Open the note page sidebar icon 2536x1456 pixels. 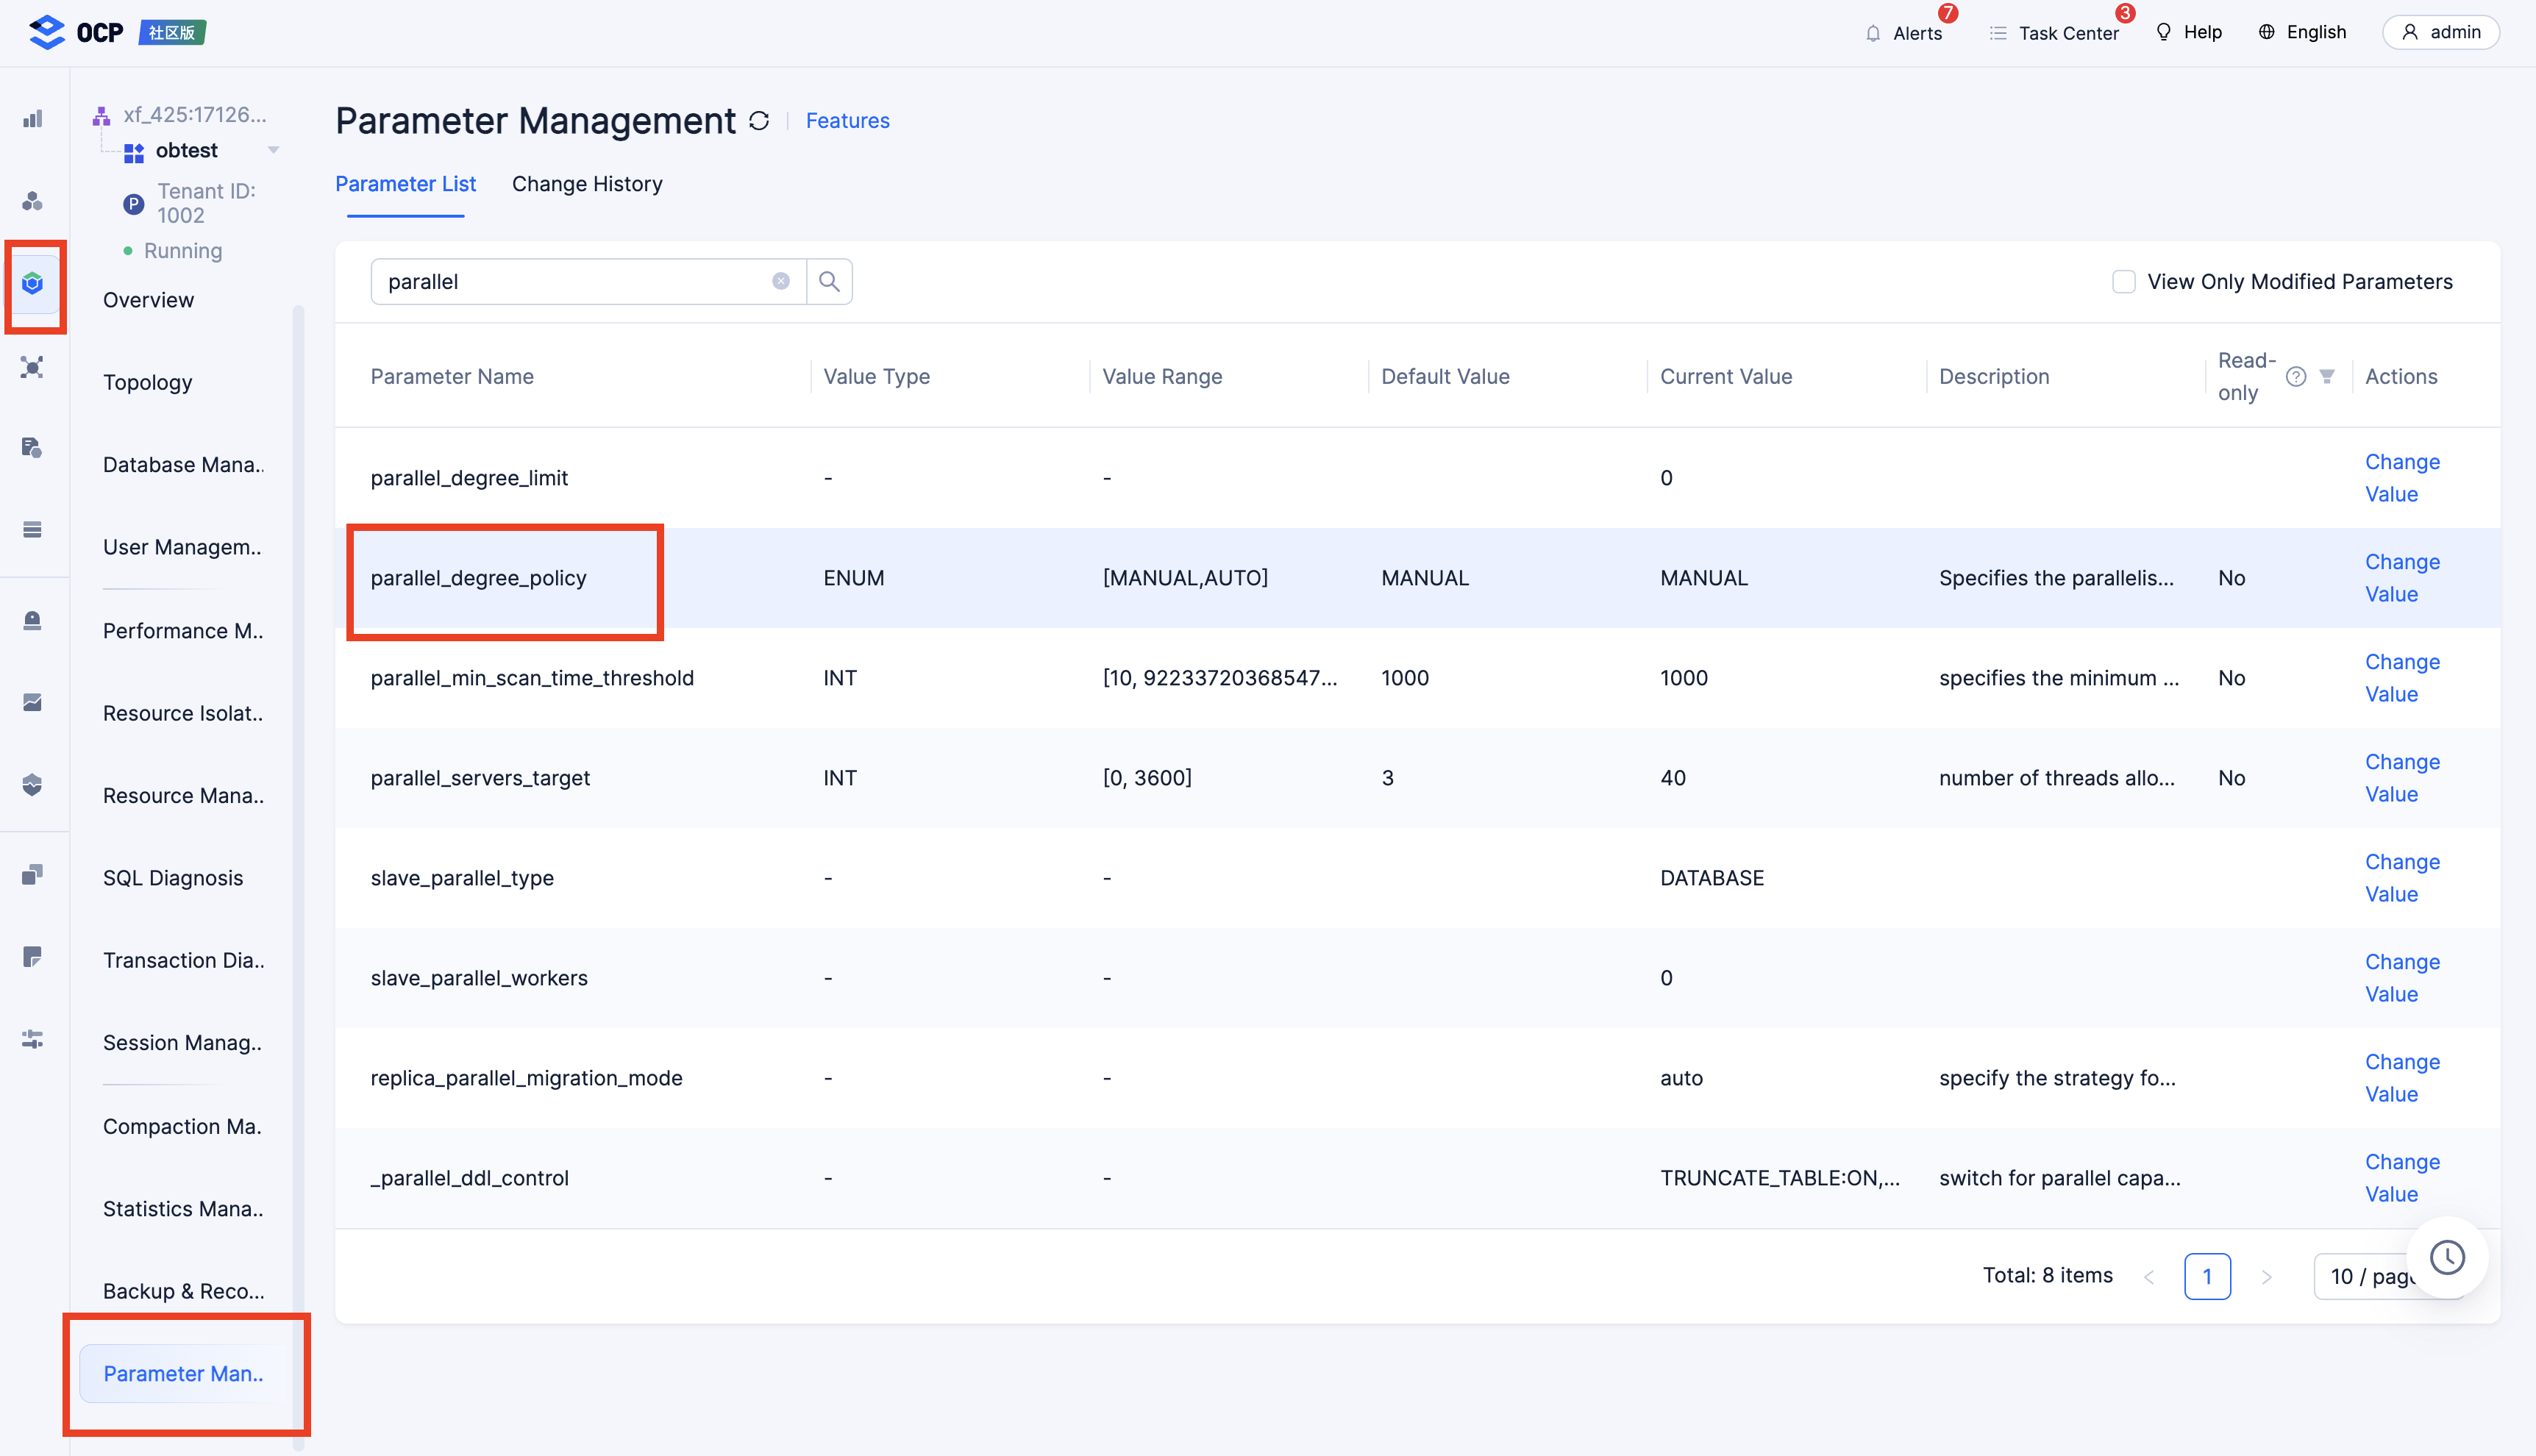tap(33, 957)
